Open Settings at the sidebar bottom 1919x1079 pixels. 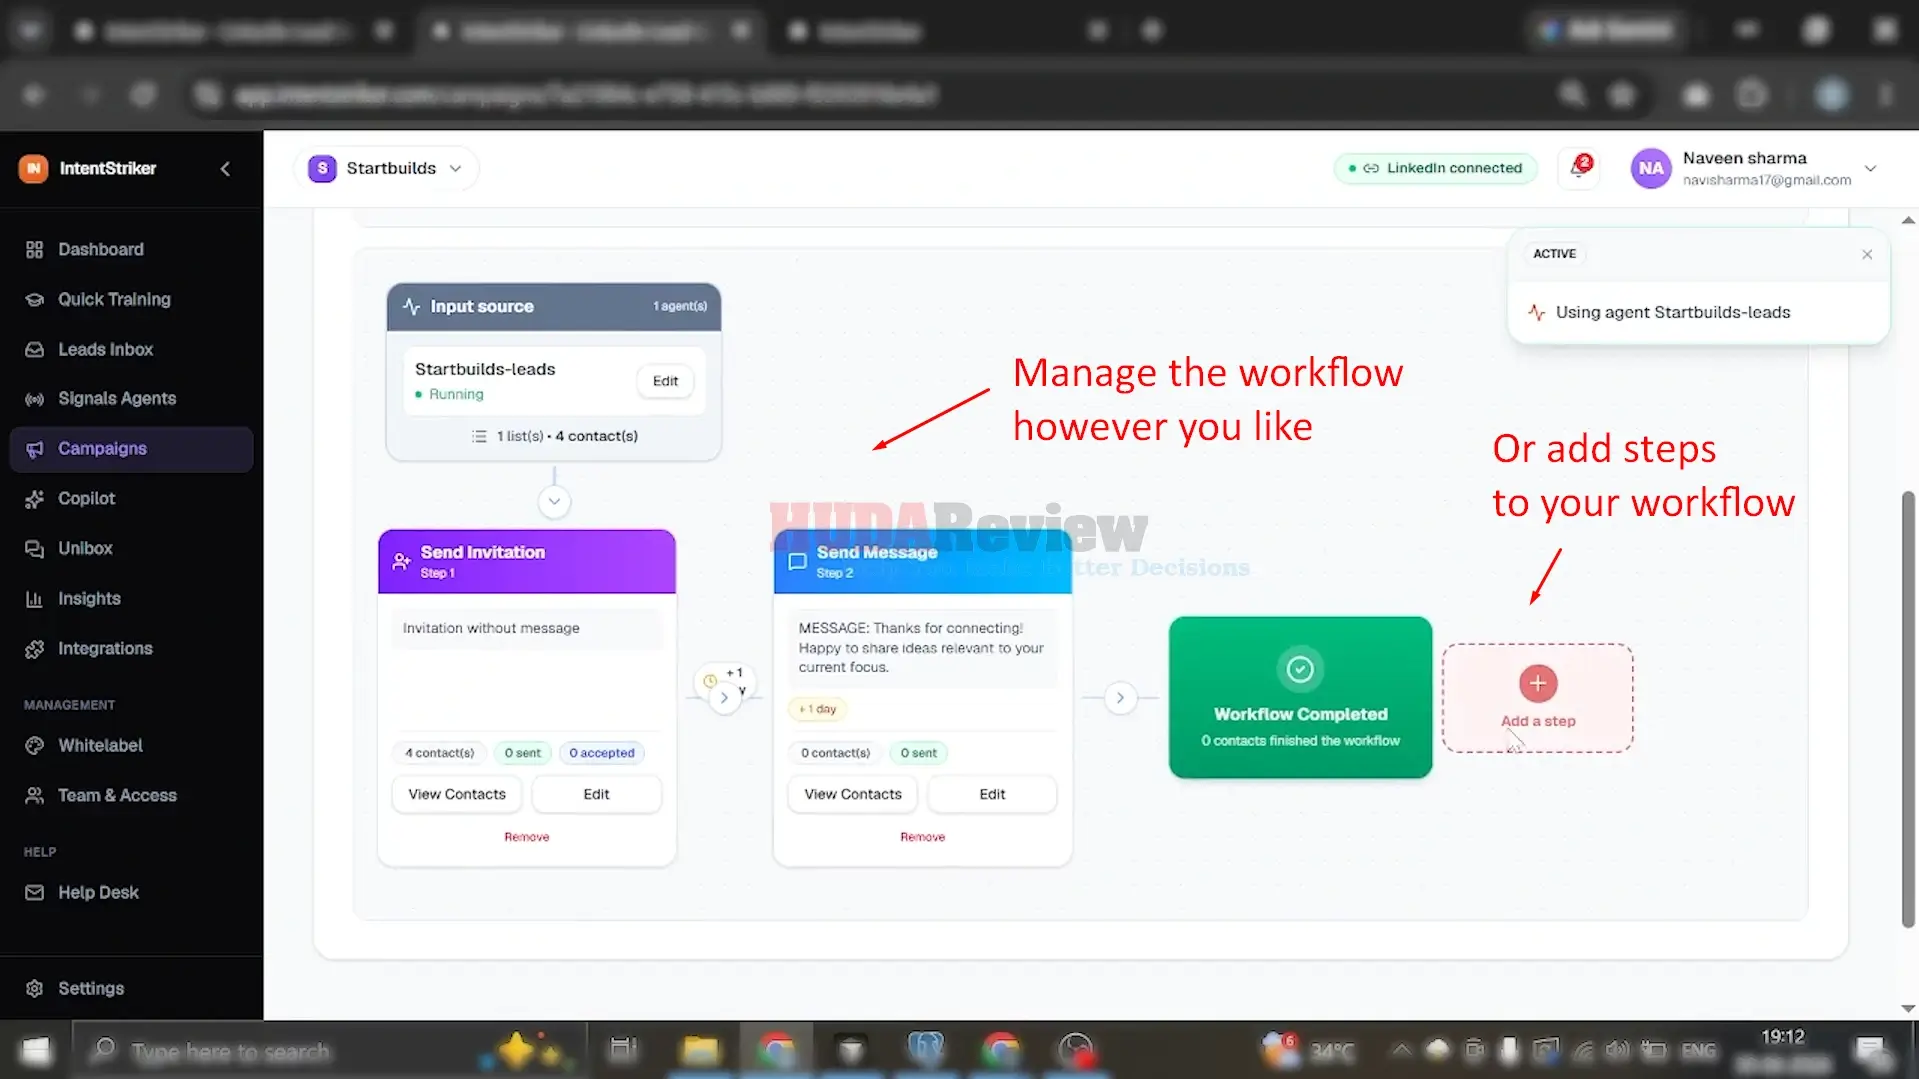tap(131, 989)
